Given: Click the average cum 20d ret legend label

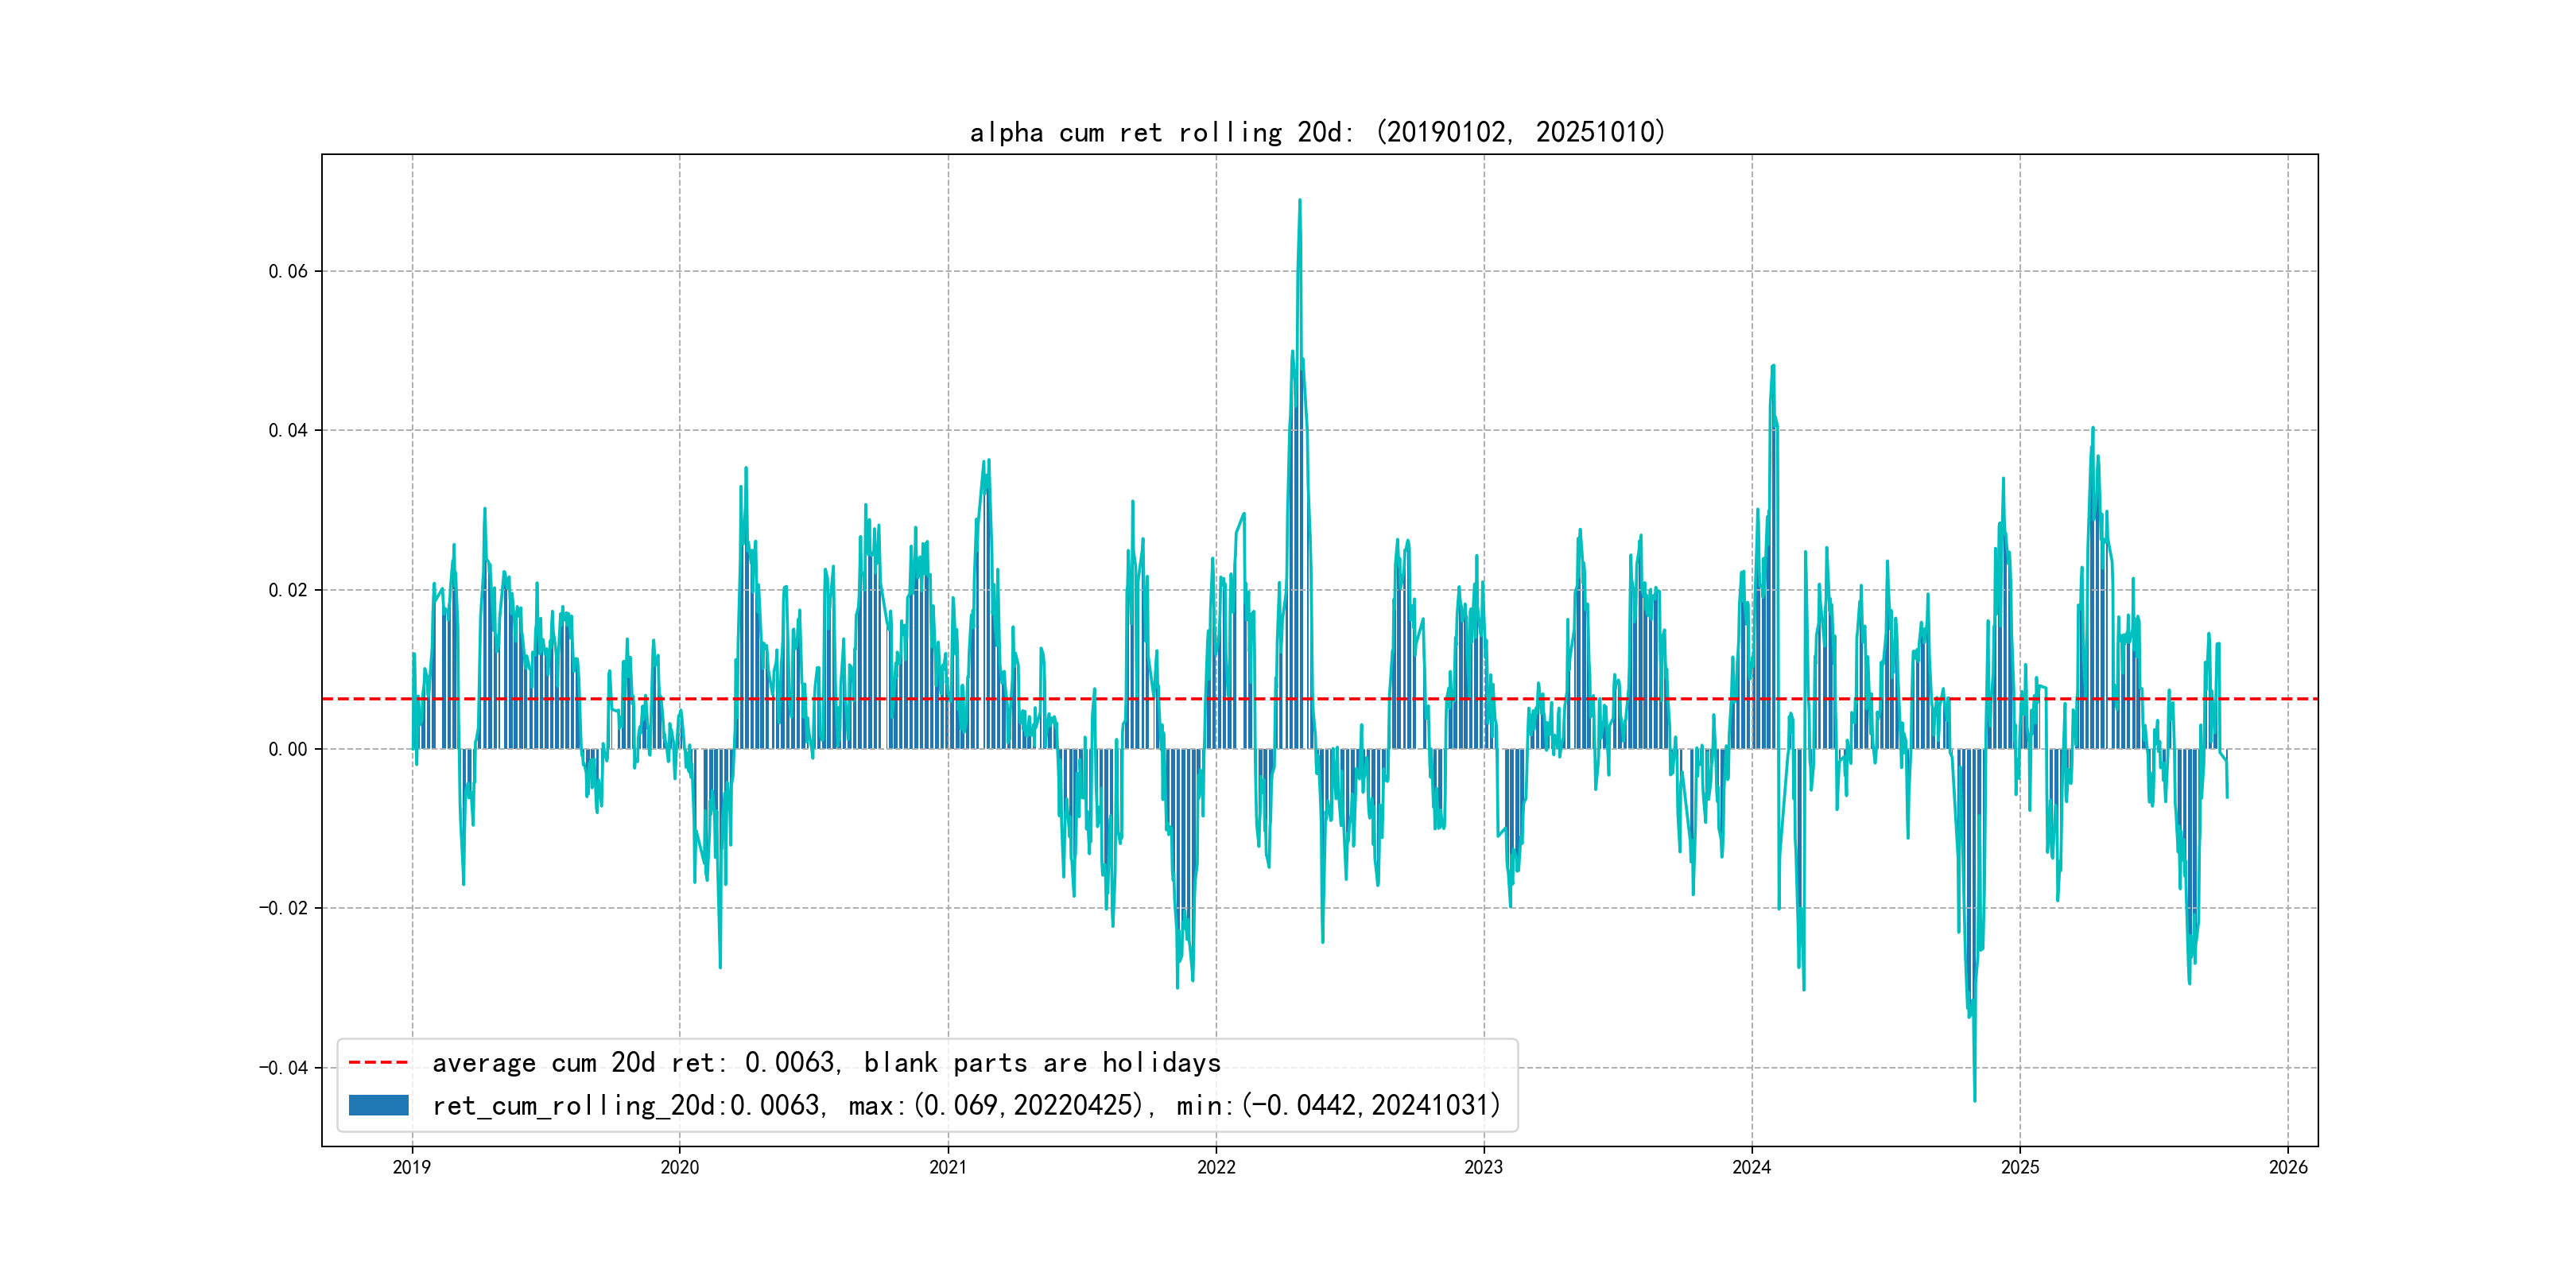Looking at the screenshot, I should click(826, 1063).
